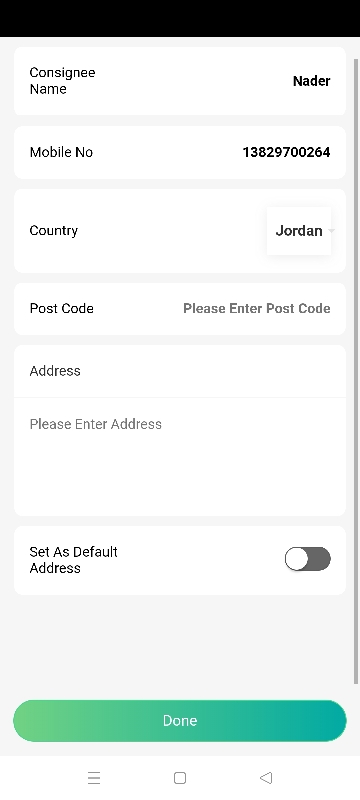Focus the Please Enter Post Code field
This screenshot has height=800, width=360.
point(256,308)
